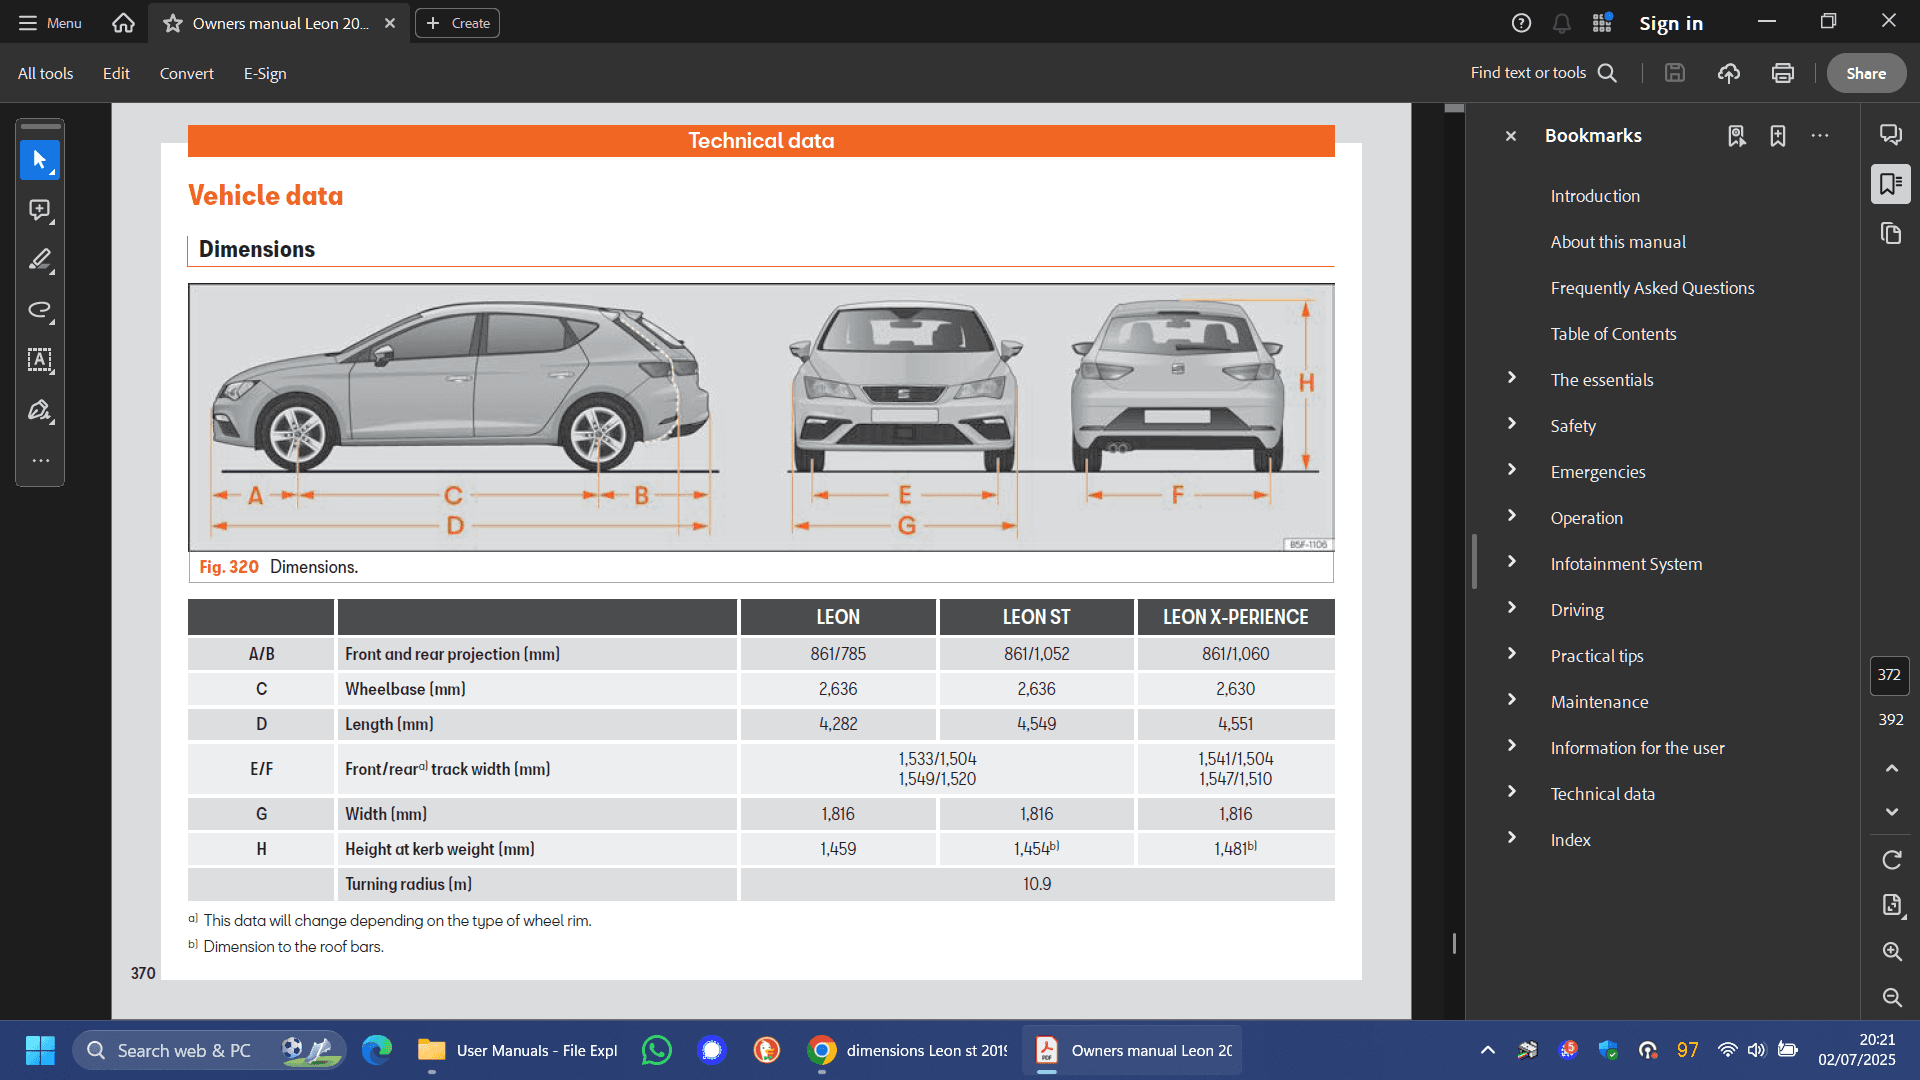This screenshot has height=1080, width=1920.
Task: Expand the Driving bookmark
Action: tap(1512, 608)
